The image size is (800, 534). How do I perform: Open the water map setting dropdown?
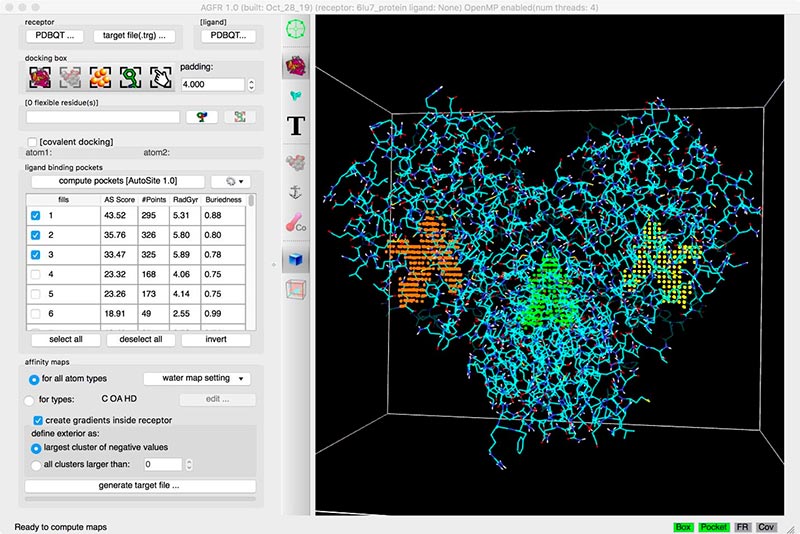click(196, 379)
